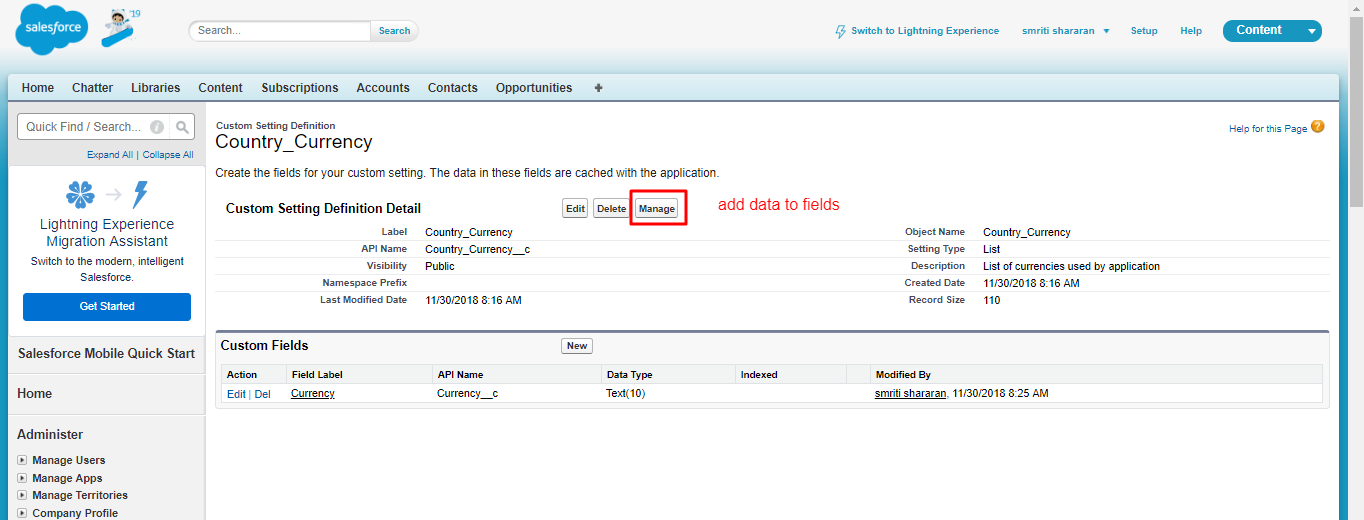Click the Search button in header

pos(394,31)
